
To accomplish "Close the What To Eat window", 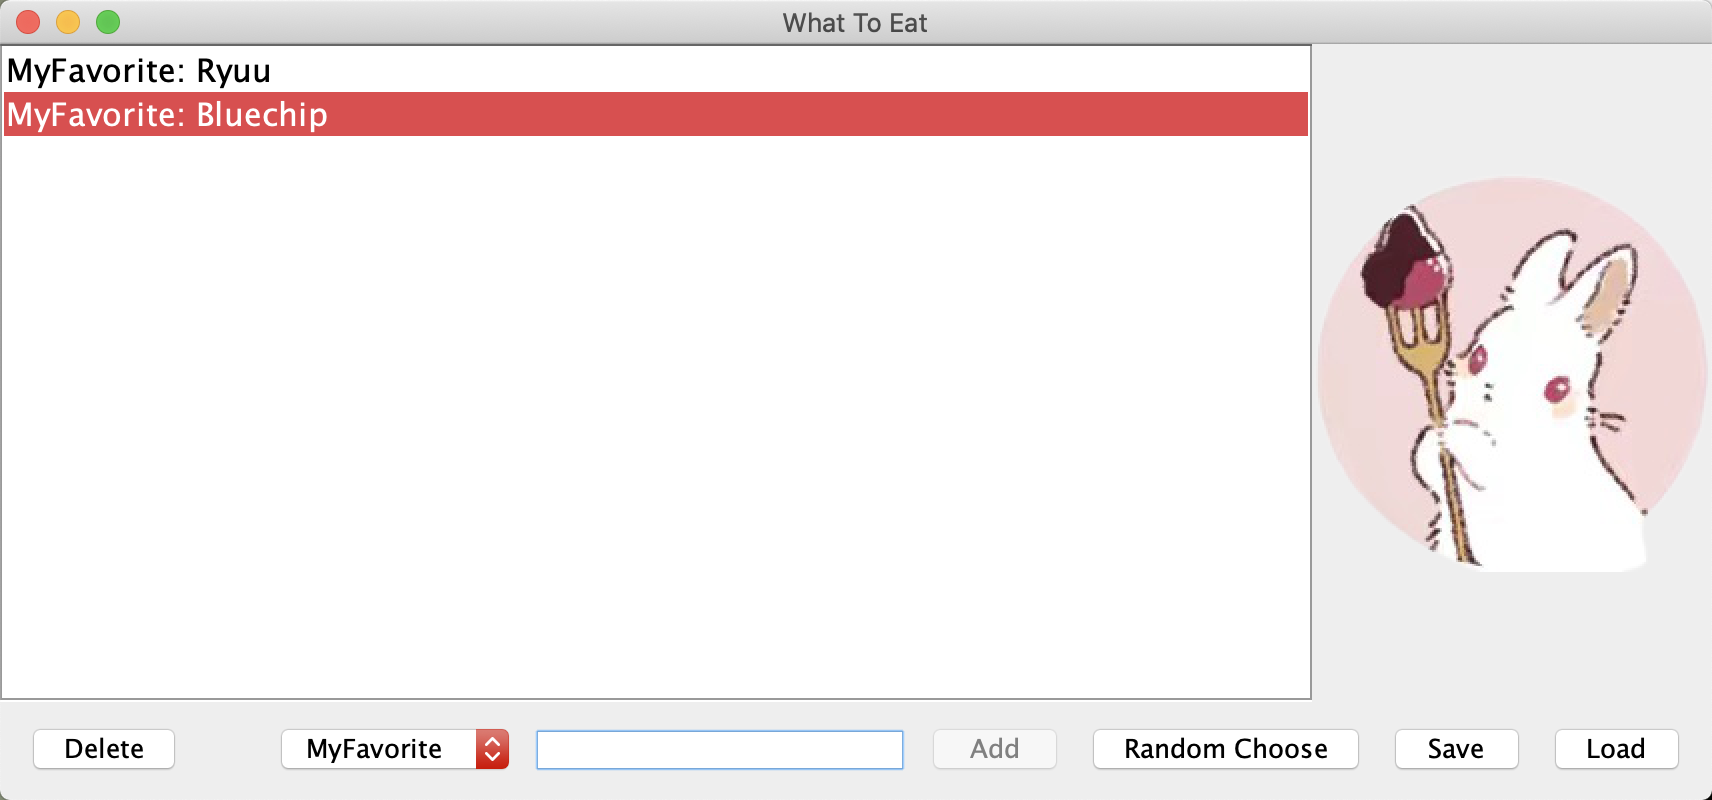I will pos(28,22).
